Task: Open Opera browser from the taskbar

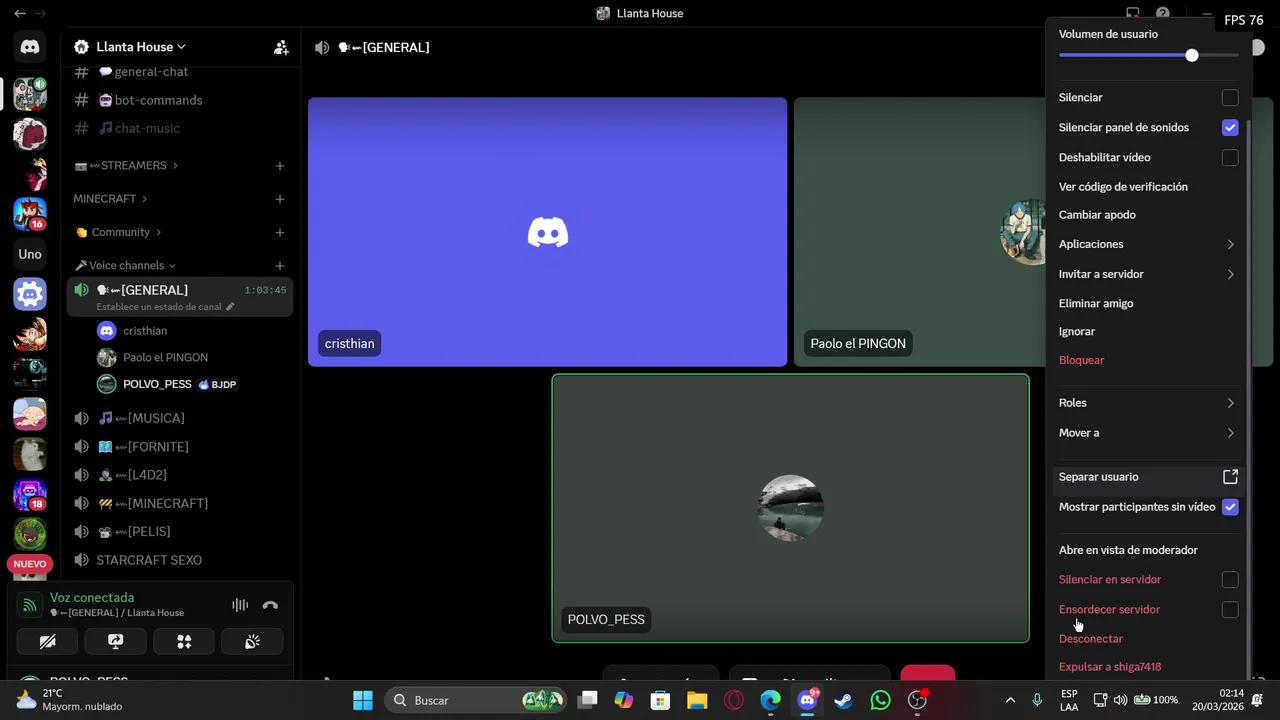Action: tap(734, 700)
